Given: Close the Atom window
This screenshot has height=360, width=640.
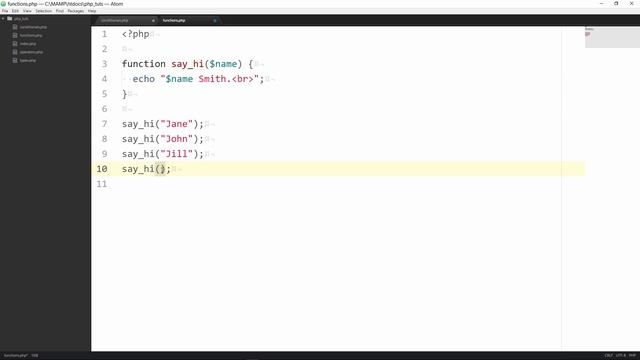Looking at the screenshot, I should click(631, 4).
